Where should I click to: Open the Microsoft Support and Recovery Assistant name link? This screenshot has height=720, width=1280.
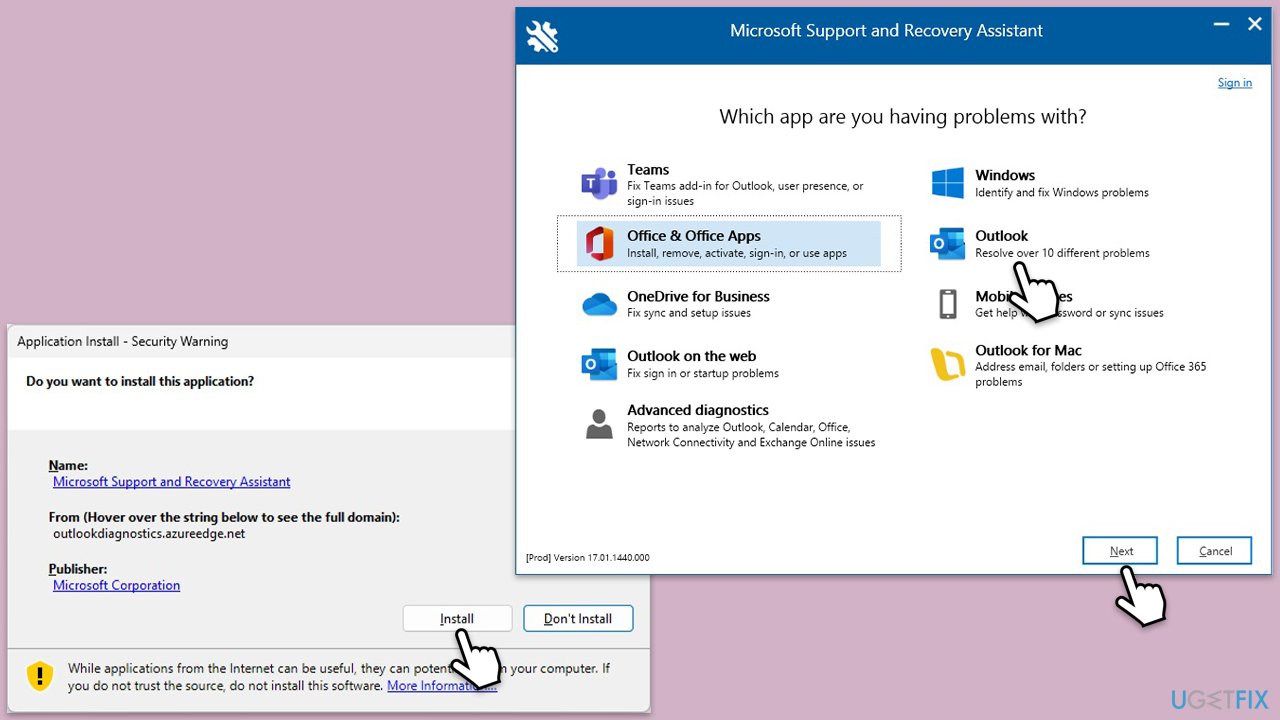pos(172,482)
